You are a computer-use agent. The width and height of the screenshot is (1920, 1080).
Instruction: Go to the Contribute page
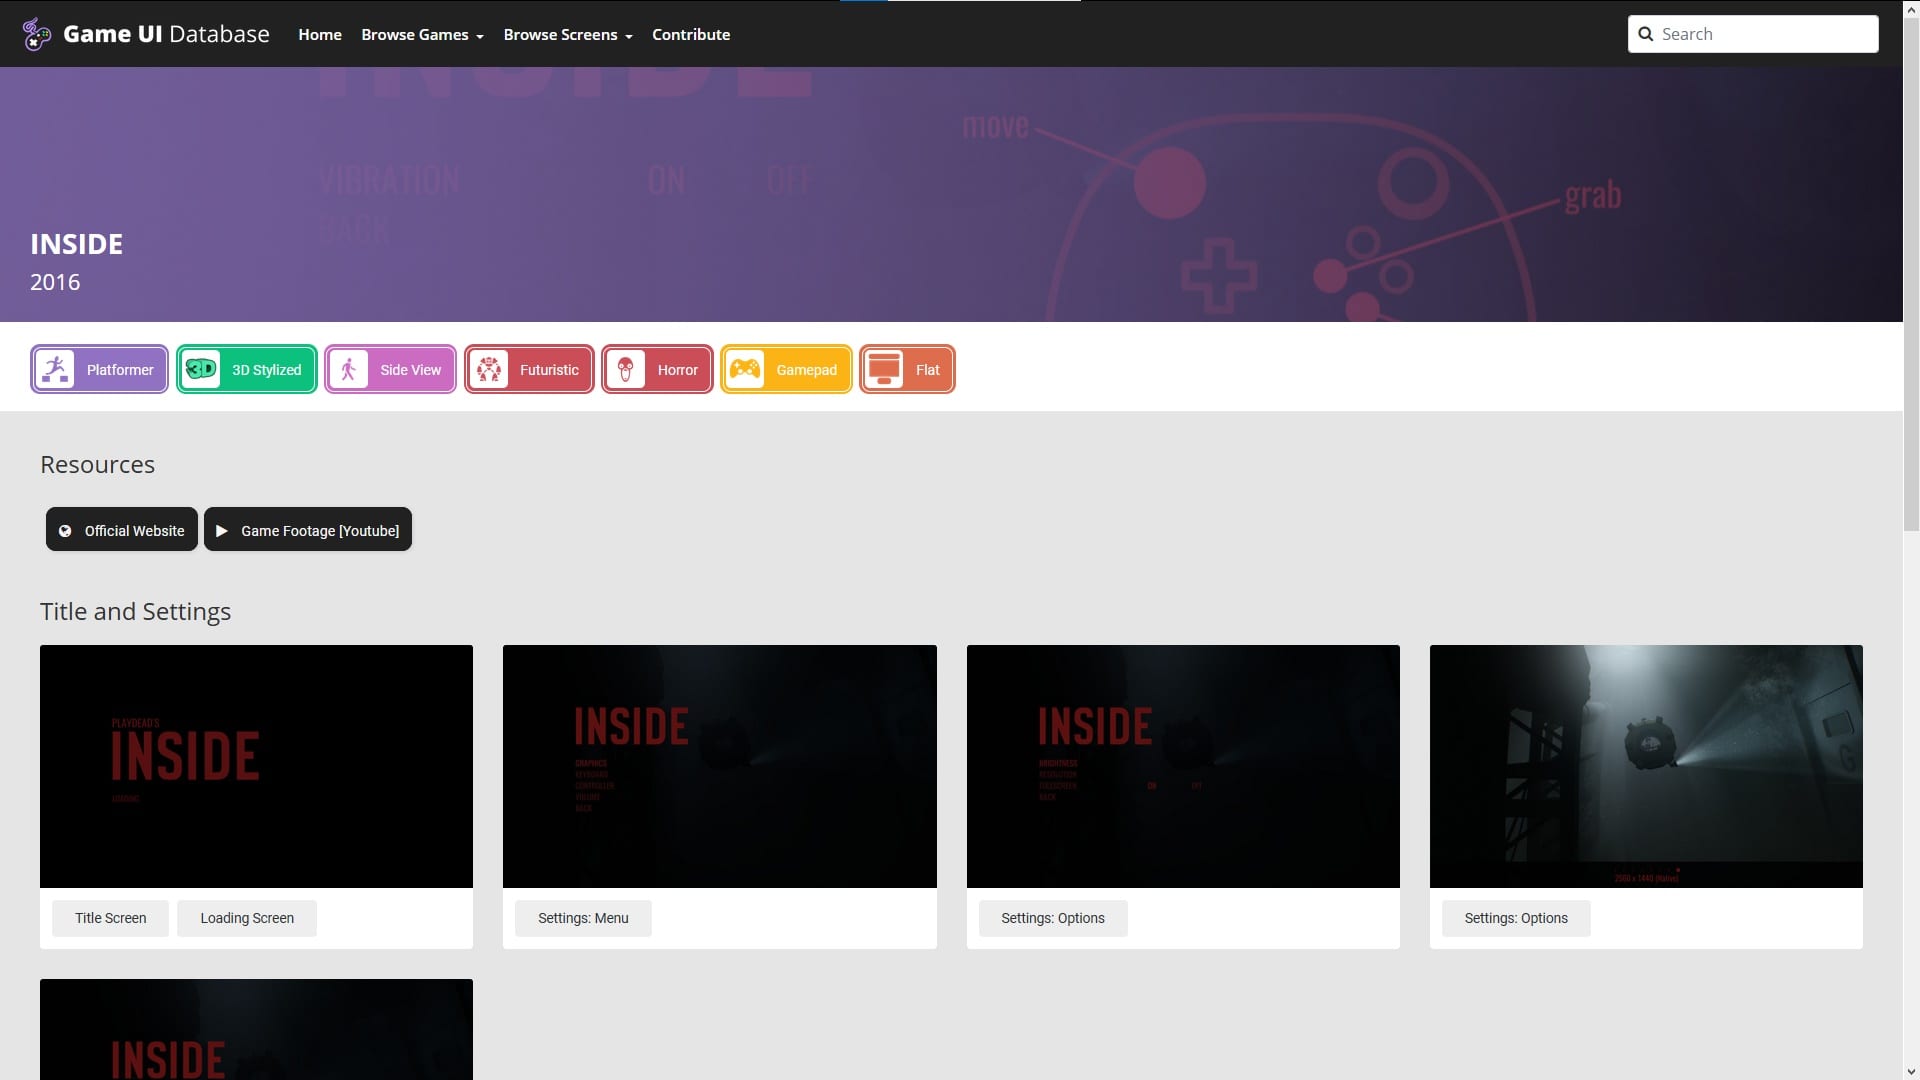691,34
